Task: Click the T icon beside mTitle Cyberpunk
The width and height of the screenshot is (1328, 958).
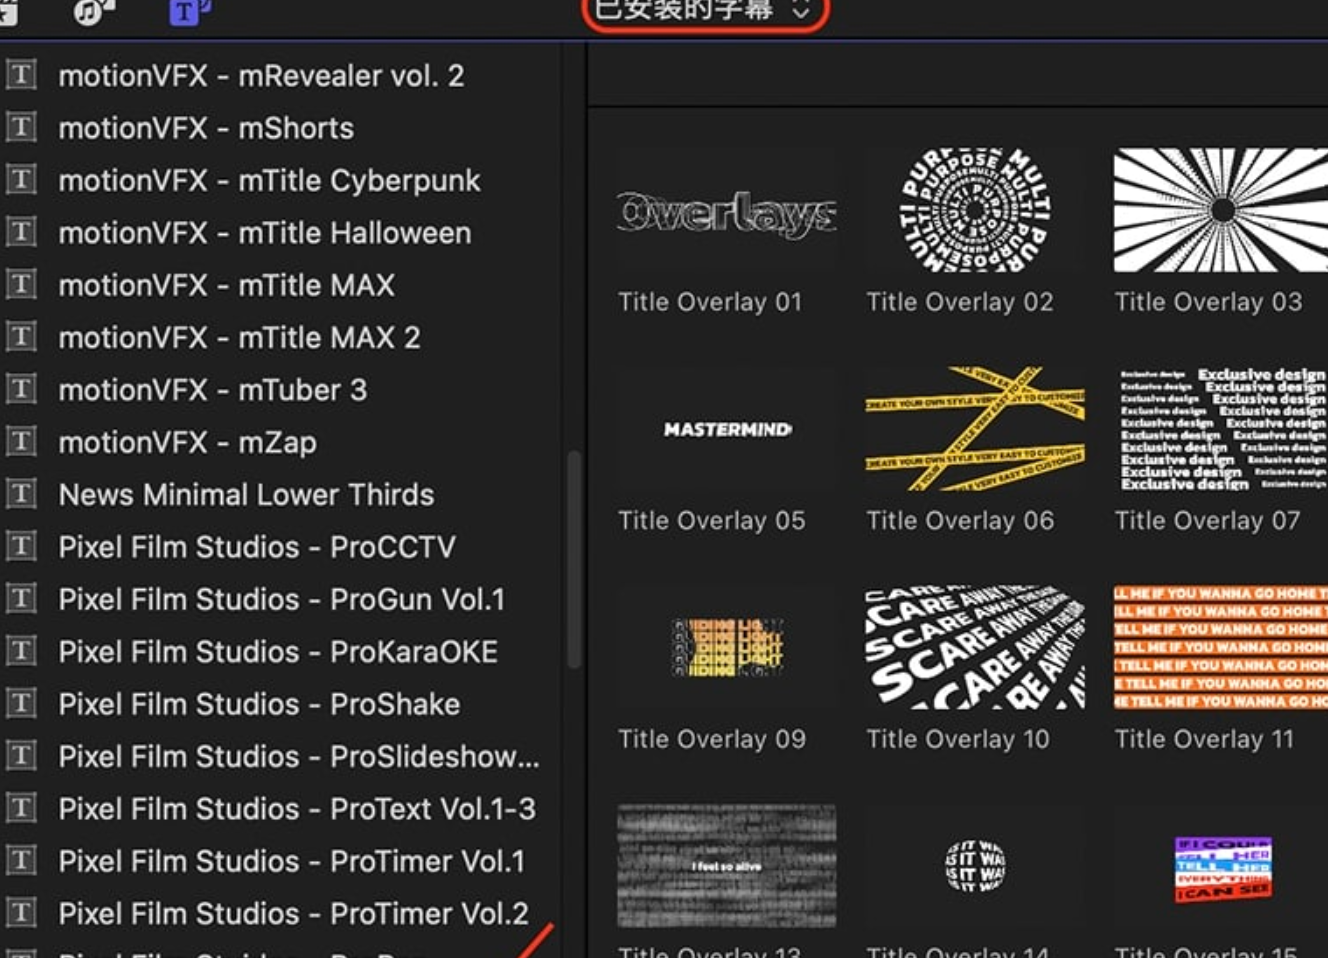Action: point(21,180)
